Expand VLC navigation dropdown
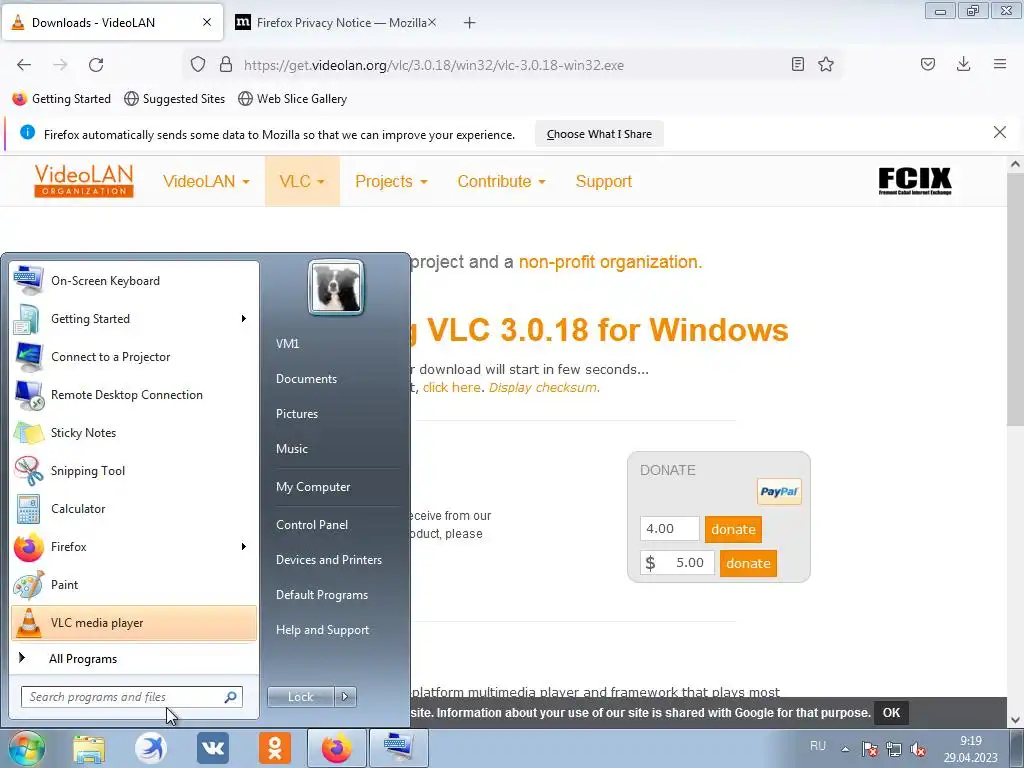The width and height of the screenshot is (1024, 768). pyautogui.click(x=302, y=182)
